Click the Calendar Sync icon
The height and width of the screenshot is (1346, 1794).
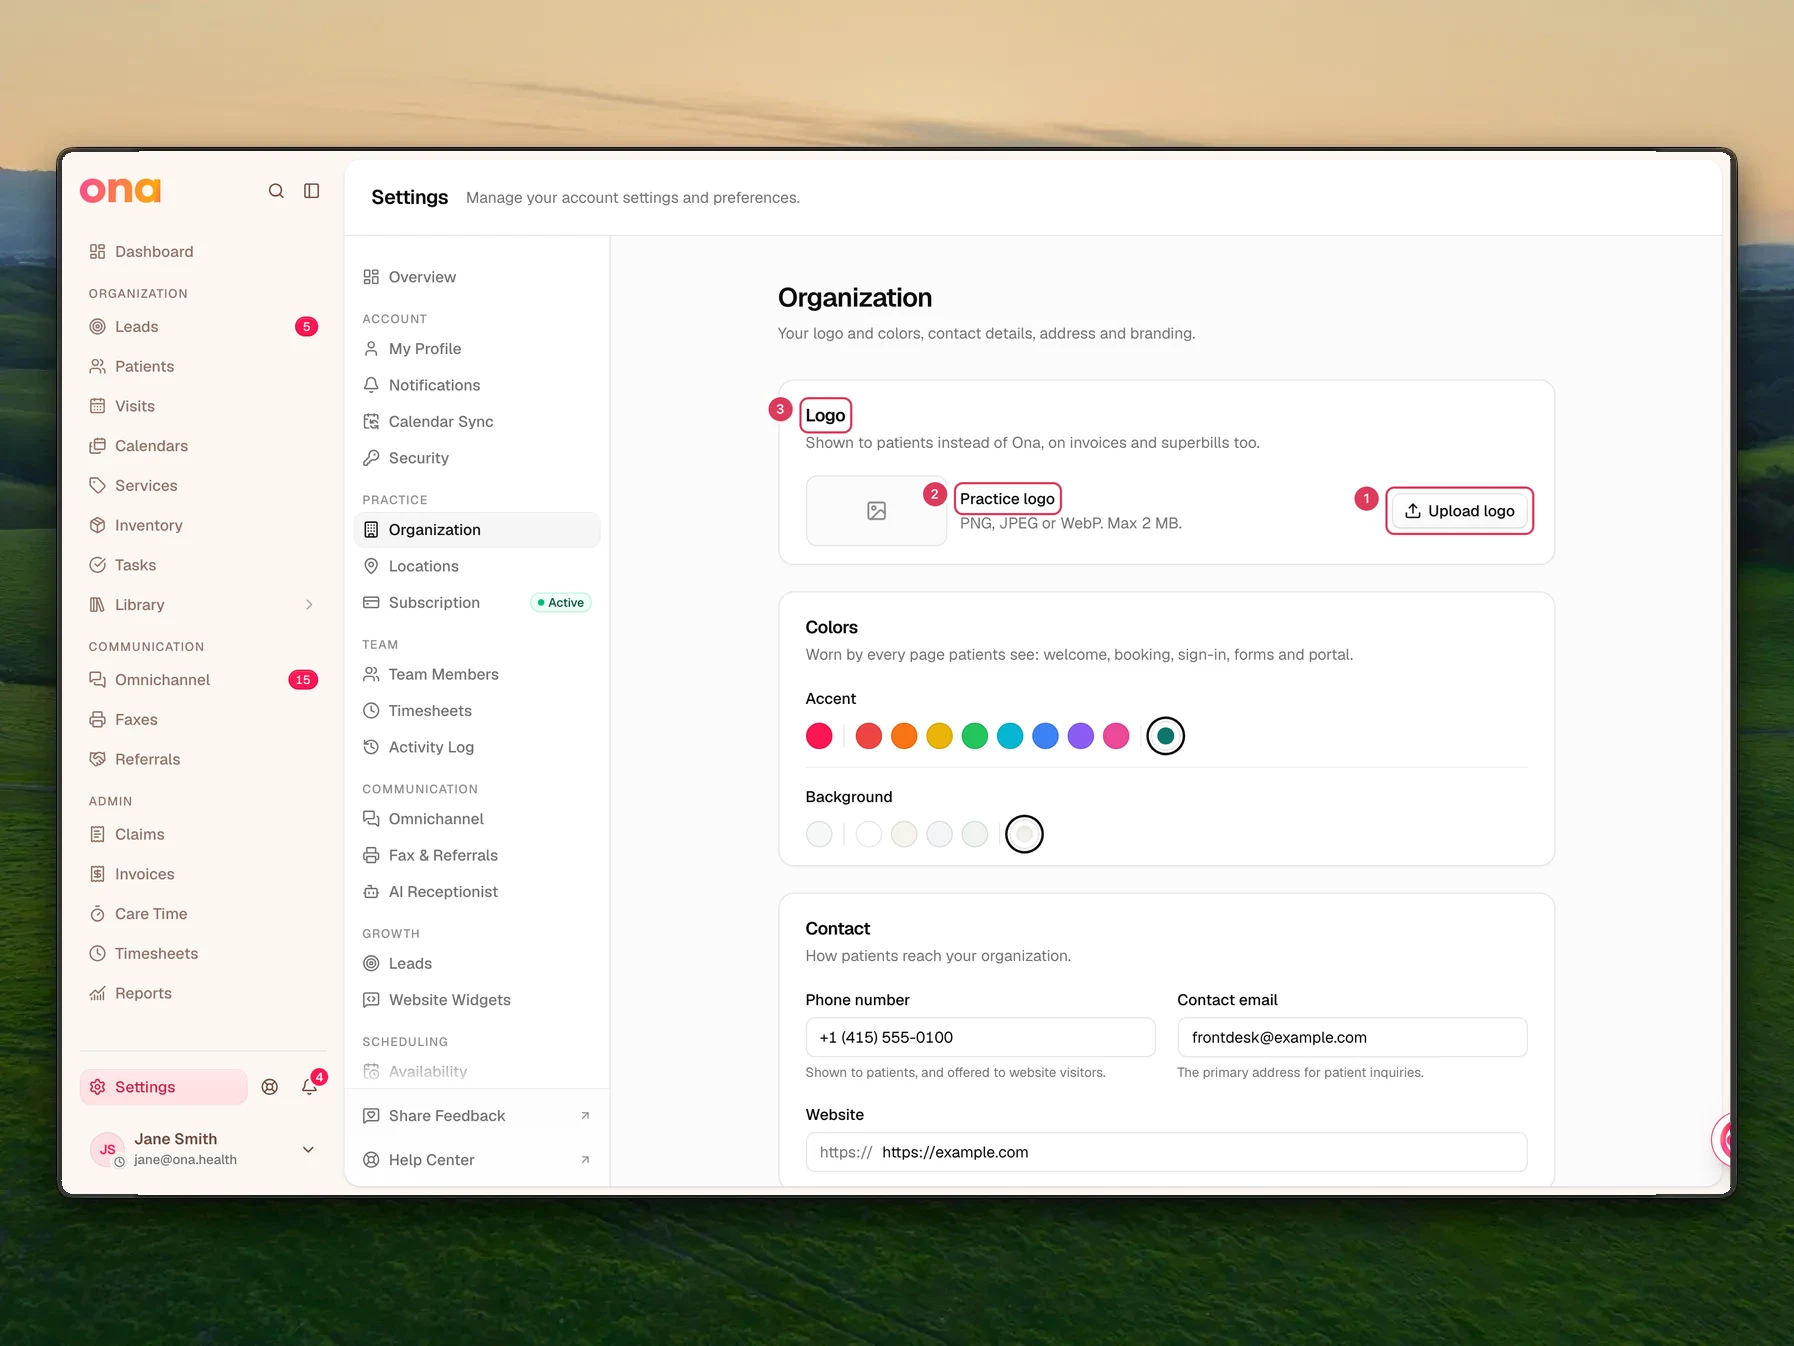[x=371, y=422]
